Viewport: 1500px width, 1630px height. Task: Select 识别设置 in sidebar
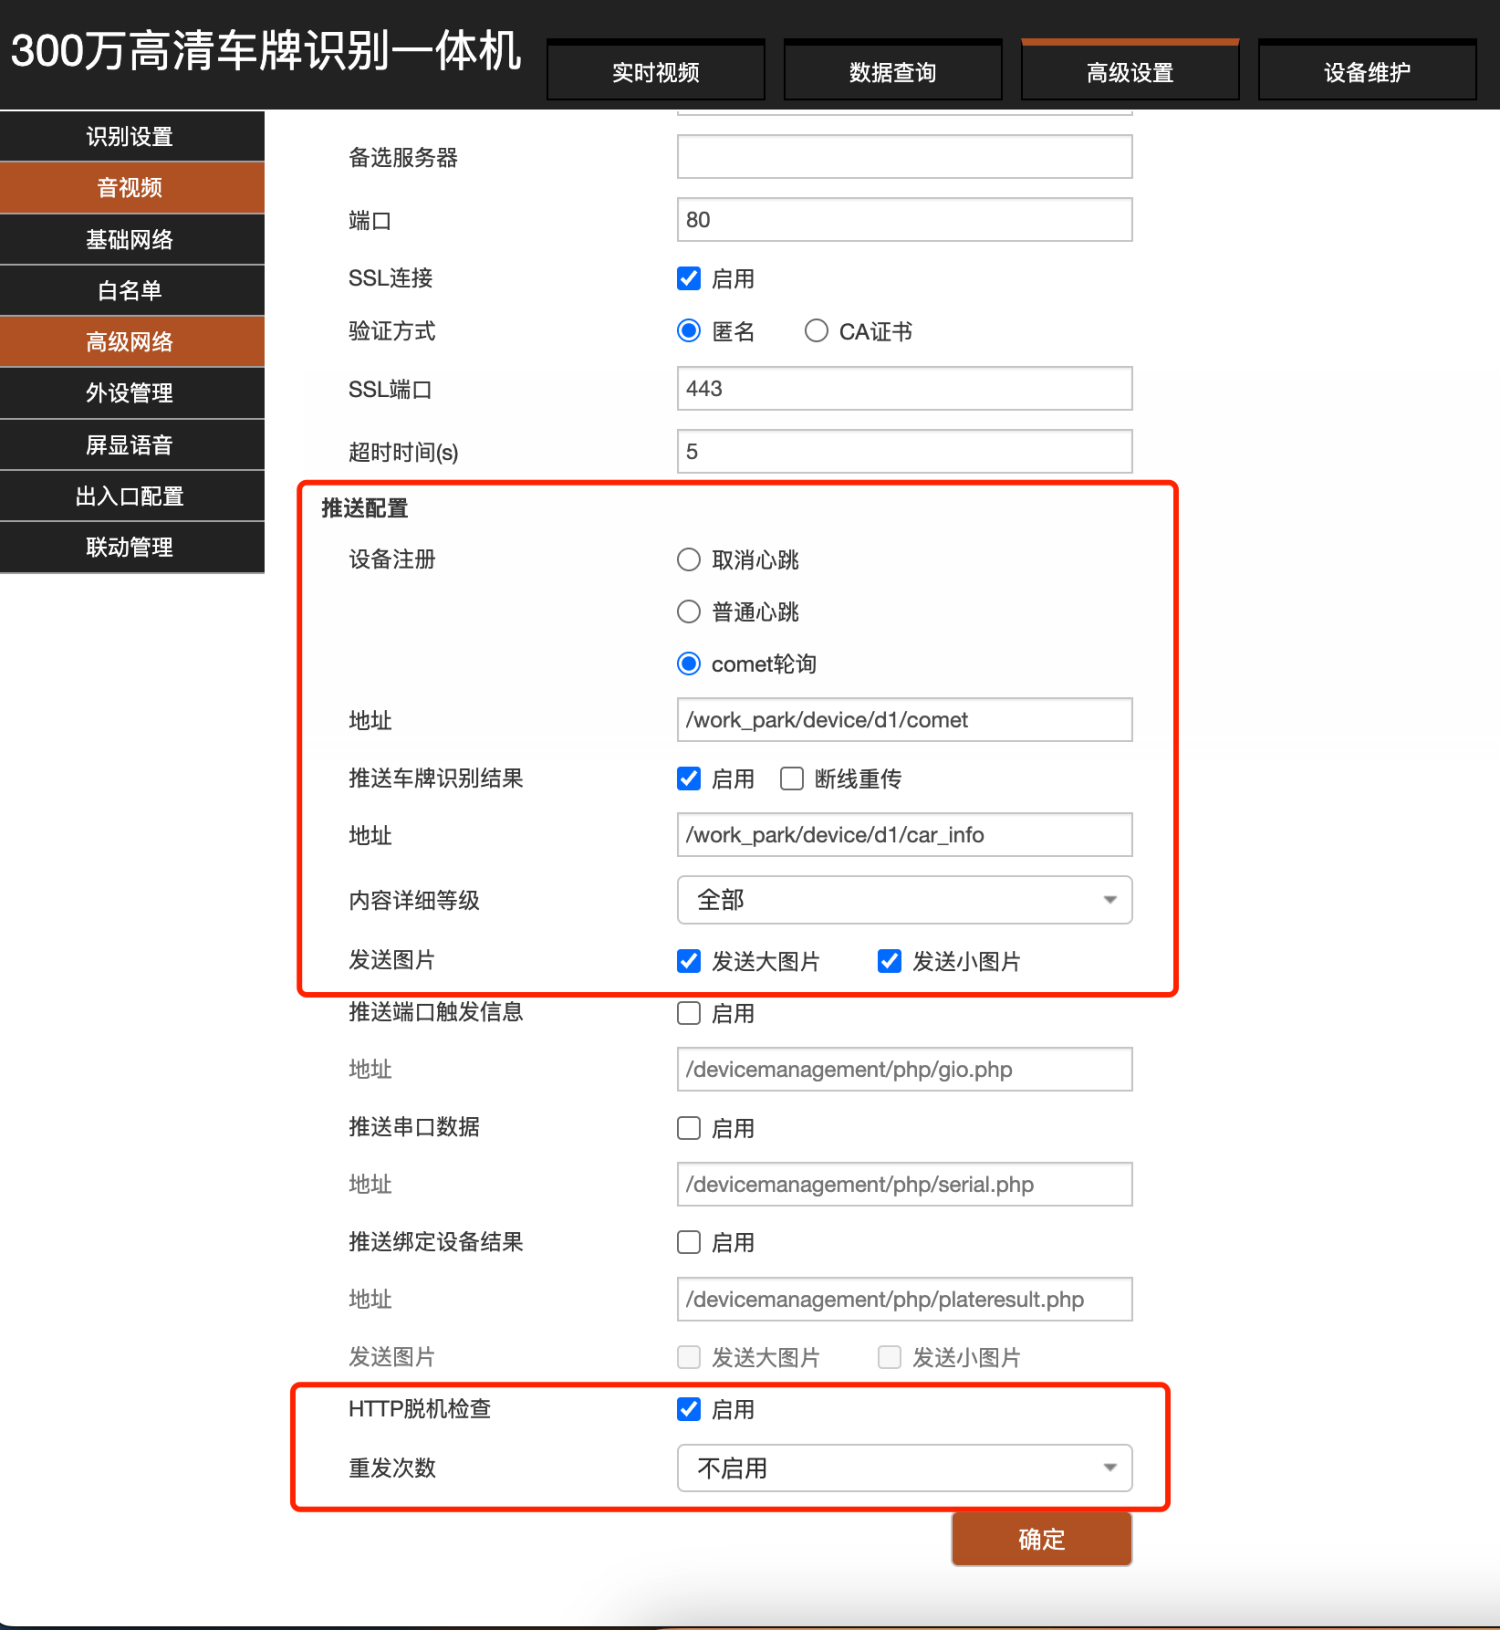pyautogui.click(x=131, y=137)
